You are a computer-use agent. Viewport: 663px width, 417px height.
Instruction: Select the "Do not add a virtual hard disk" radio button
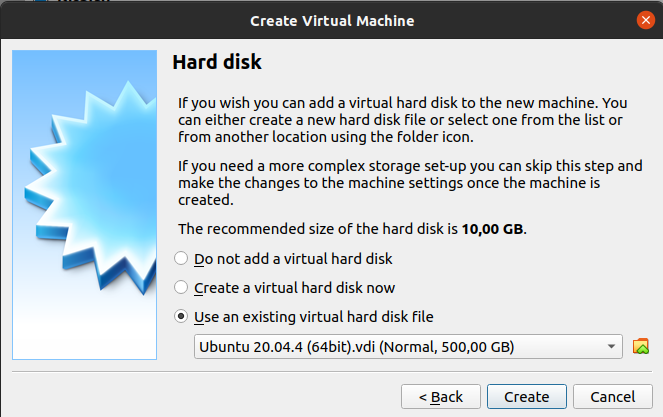click(x=181, y=258)
